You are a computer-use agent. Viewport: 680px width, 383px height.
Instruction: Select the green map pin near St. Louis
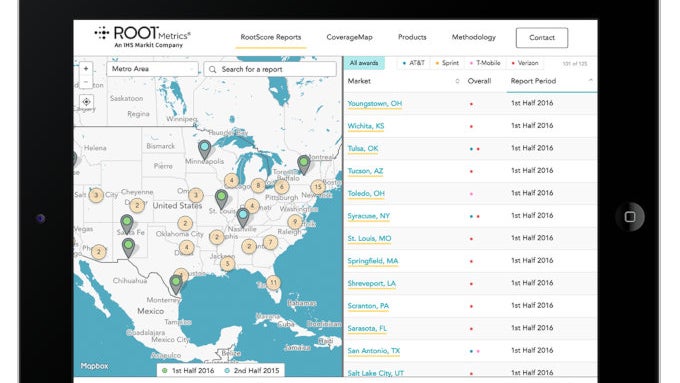tap(222, 199)
